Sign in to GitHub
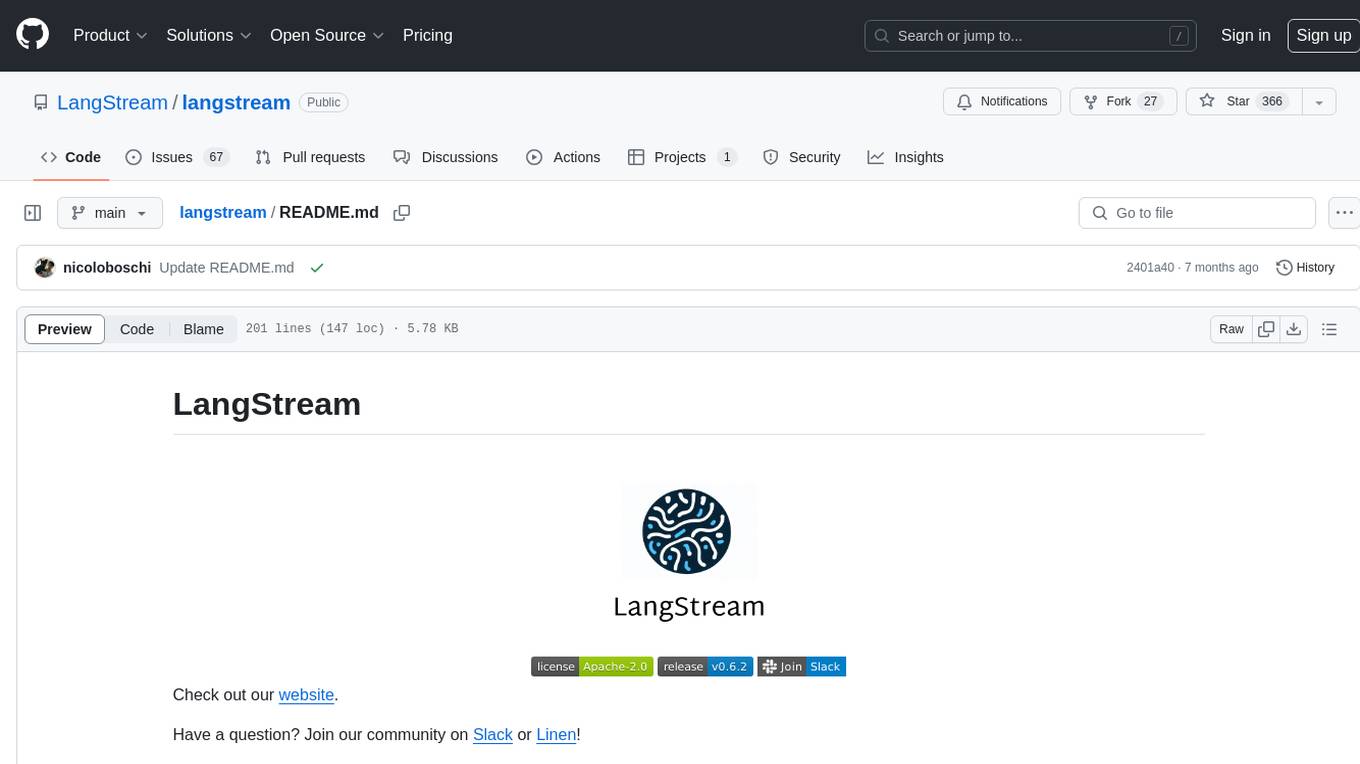 click(x=1245, y=35)
